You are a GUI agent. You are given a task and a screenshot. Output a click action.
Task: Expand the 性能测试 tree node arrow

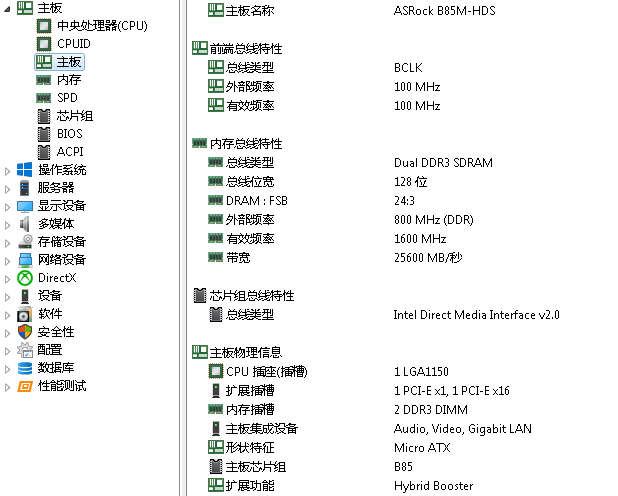[7, 387]
